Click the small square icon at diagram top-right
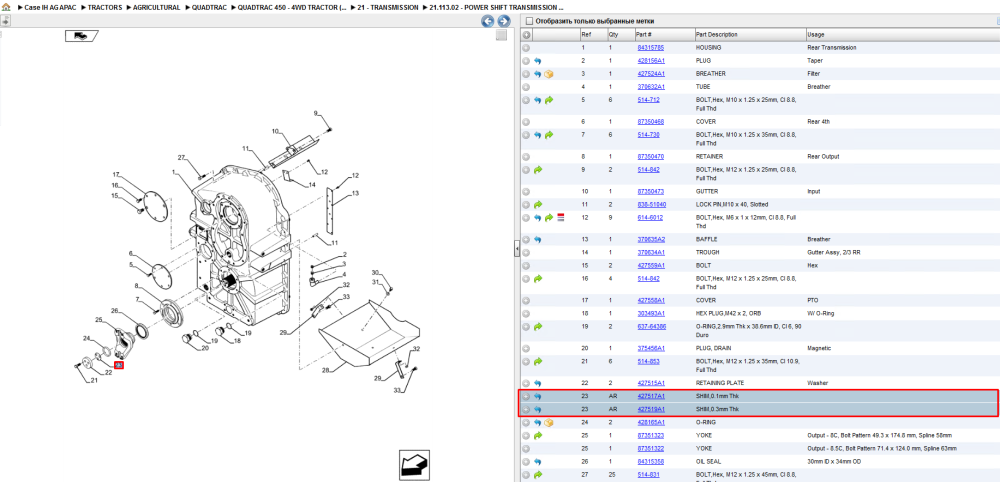Screen dimensions: 1000x482 (501, 36)
